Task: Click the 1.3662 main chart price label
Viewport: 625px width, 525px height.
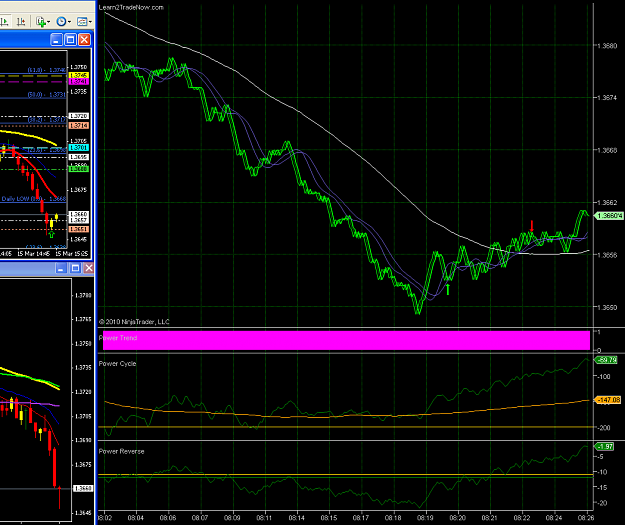Action: tap(607, 203)
